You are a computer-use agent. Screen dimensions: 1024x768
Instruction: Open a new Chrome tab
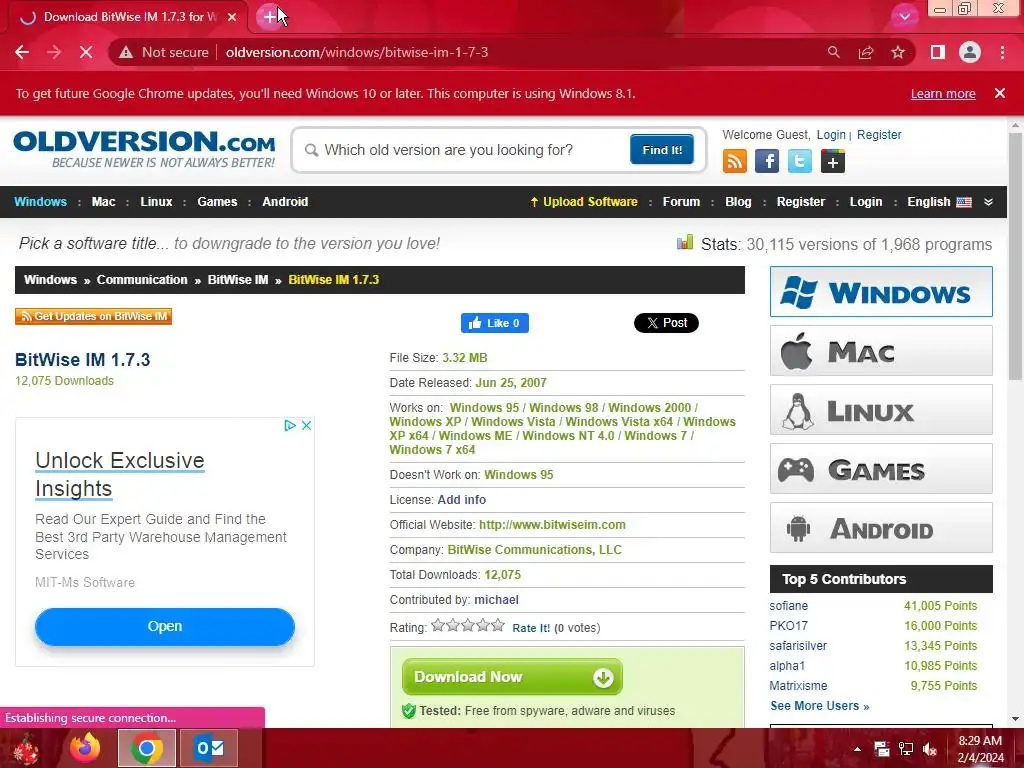pos(269,17)
